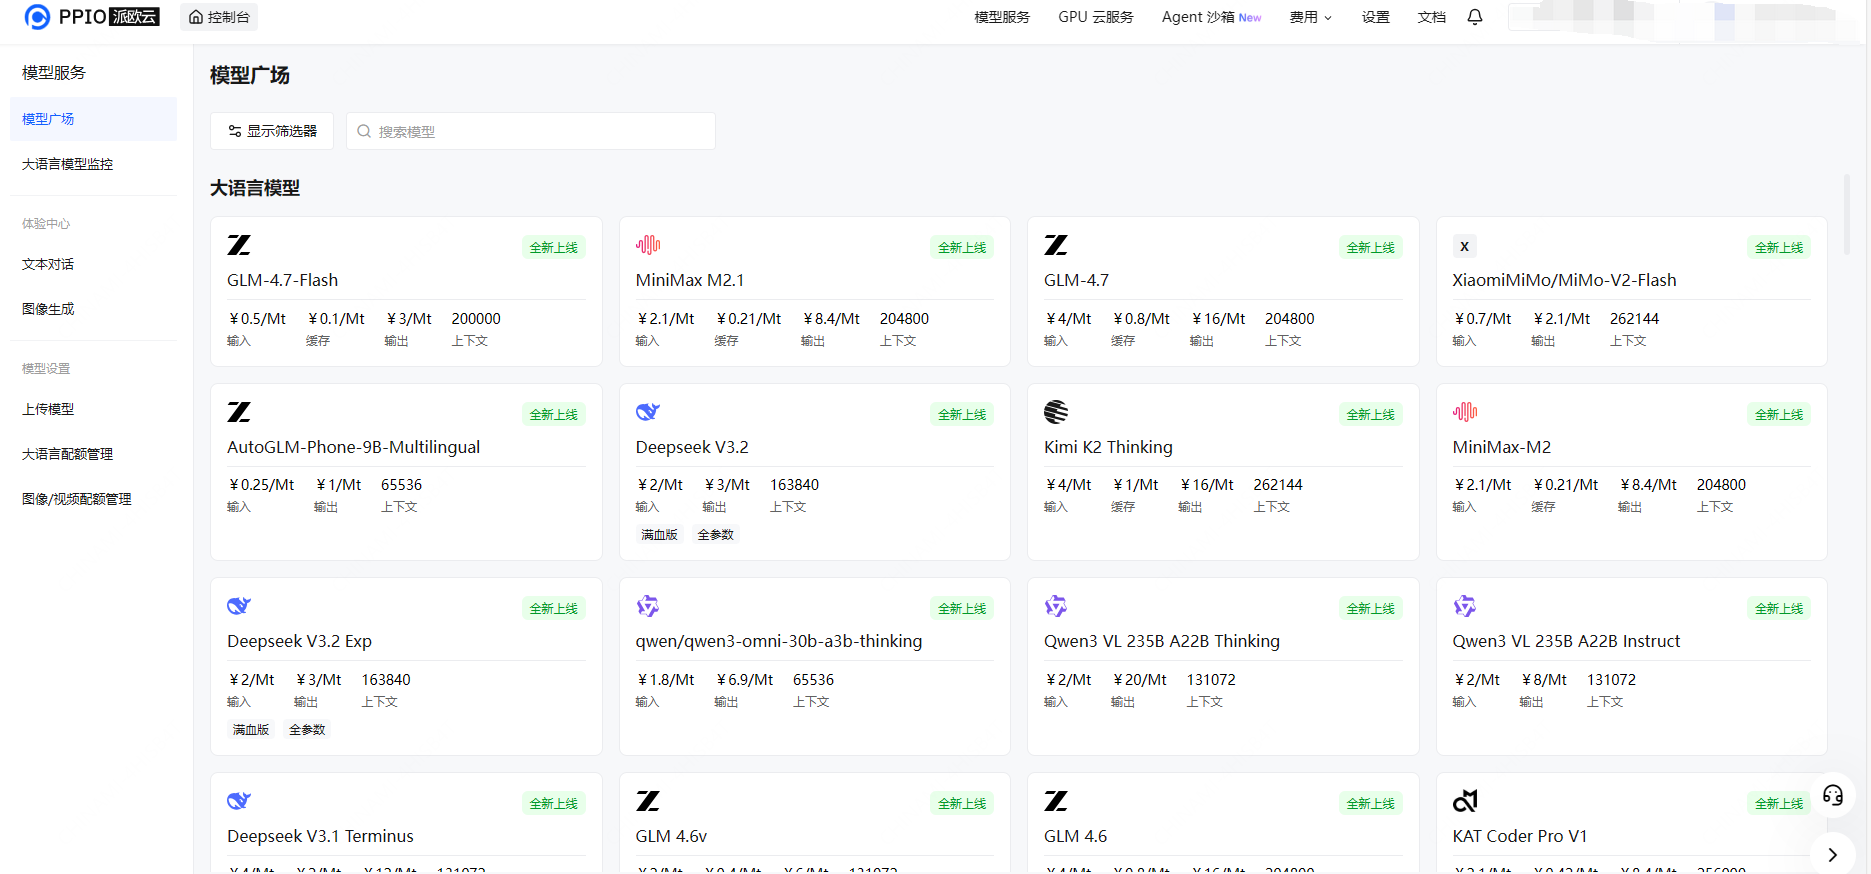
Task: Click the qwen3-omni-30b-a3b-thinking Qwen icon
Action: tap(648, 606)
